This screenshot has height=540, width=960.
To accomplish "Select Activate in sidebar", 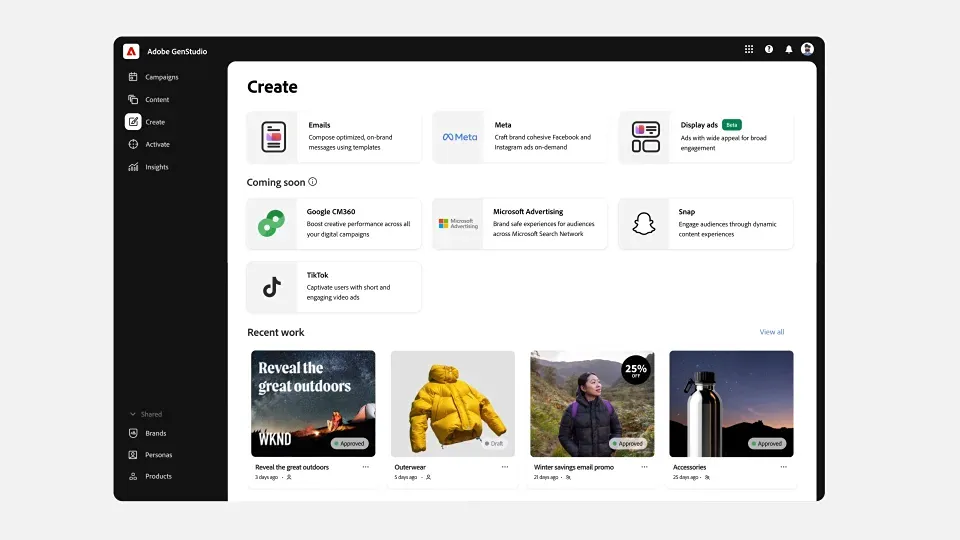I will click(157, 144).
